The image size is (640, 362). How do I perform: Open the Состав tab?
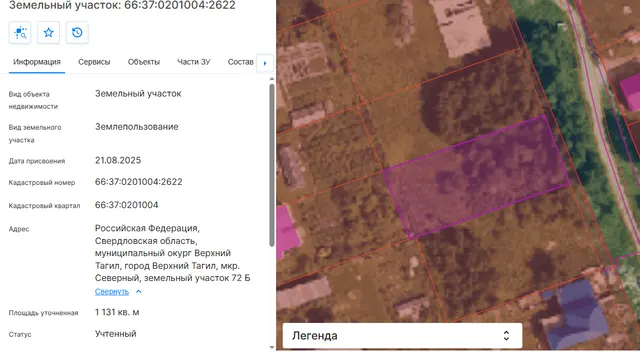click(240, 62)
